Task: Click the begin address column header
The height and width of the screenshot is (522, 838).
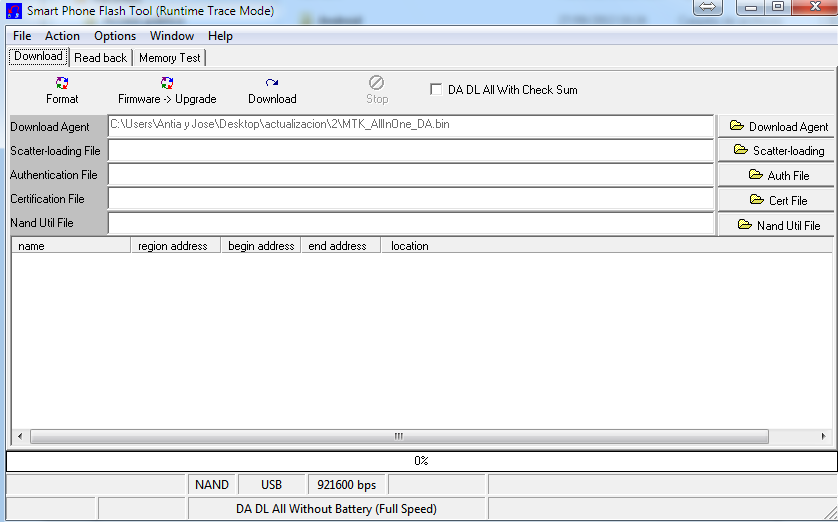Action: tap(261, 246)
